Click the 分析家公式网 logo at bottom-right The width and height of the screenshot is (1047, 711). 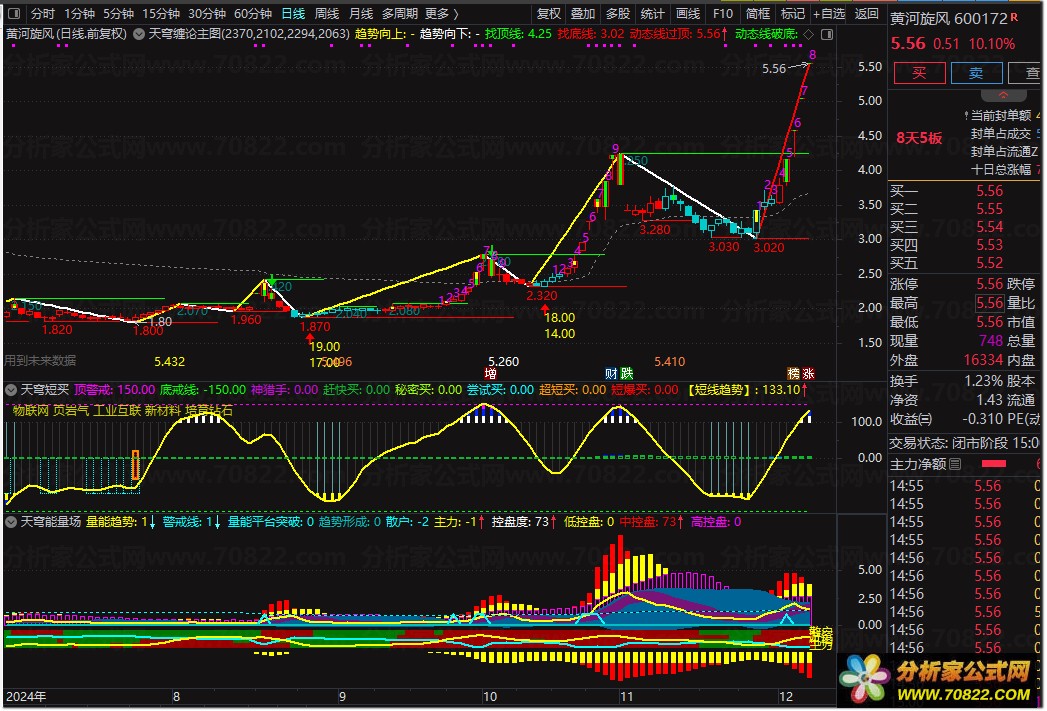pyautogui.click(x=941, y=680)
